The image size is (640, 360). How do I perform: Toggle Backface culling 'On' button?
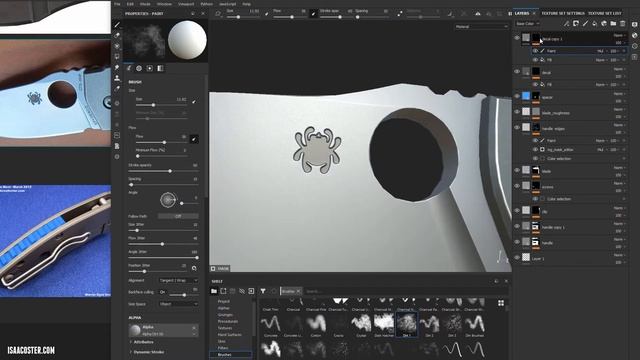point(163,292)
